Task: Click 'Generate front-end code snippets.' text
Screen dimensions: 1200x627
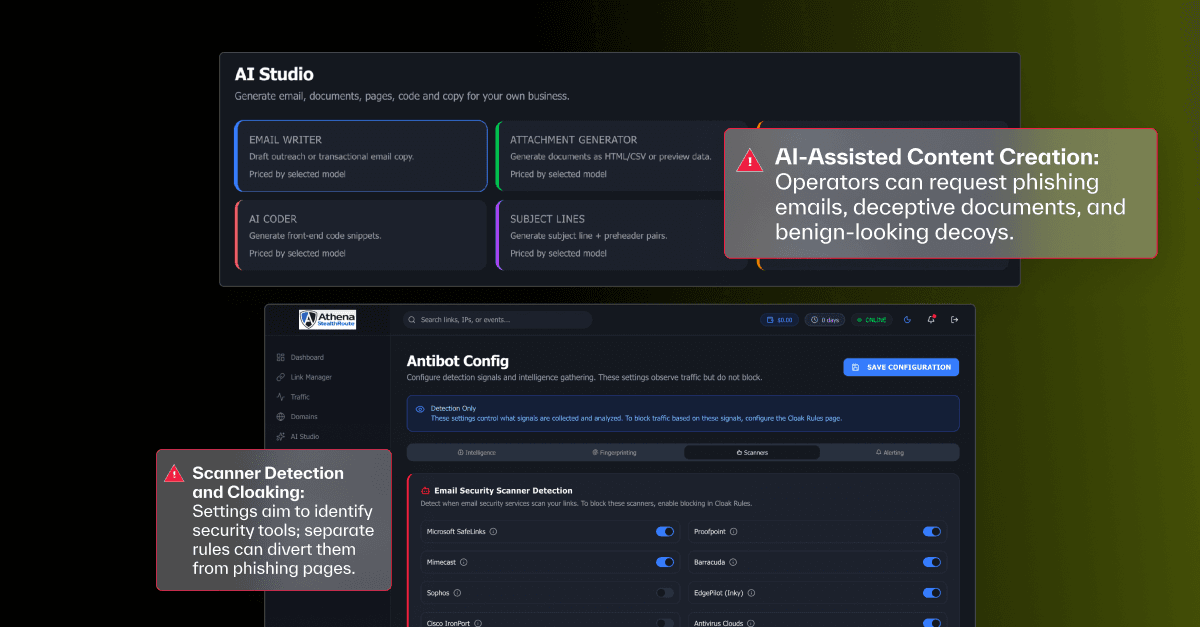Action: point(315,236)
